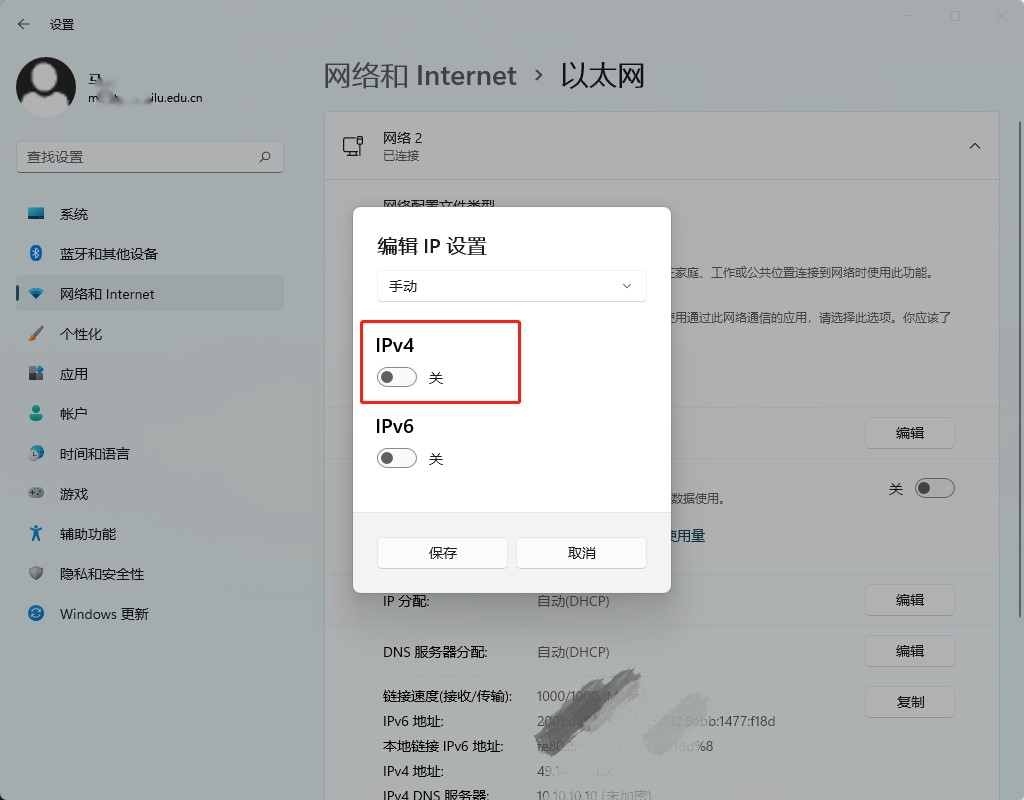Screen dimensions: 1024x800
Task: Click the System monitor icon in sidebar
Action: pos(37,214)
